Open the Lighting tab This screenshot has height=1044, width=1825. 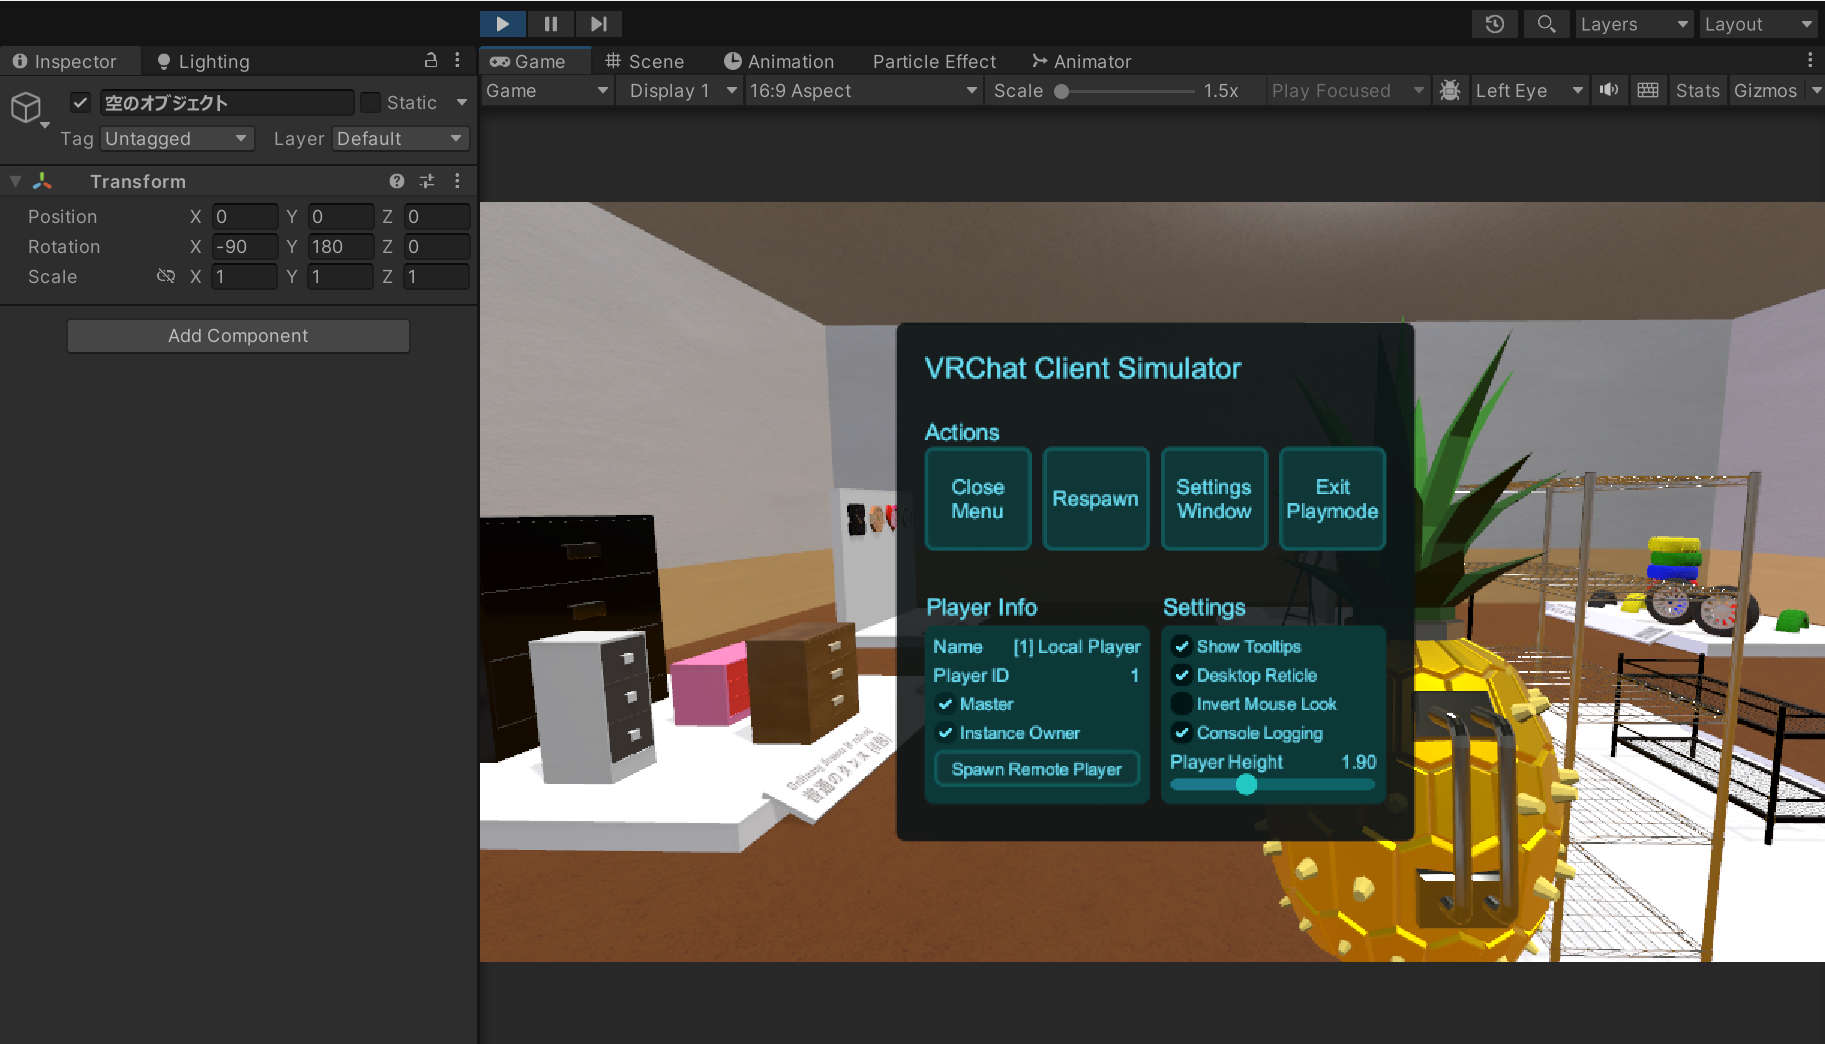click(x=203, y=61)
